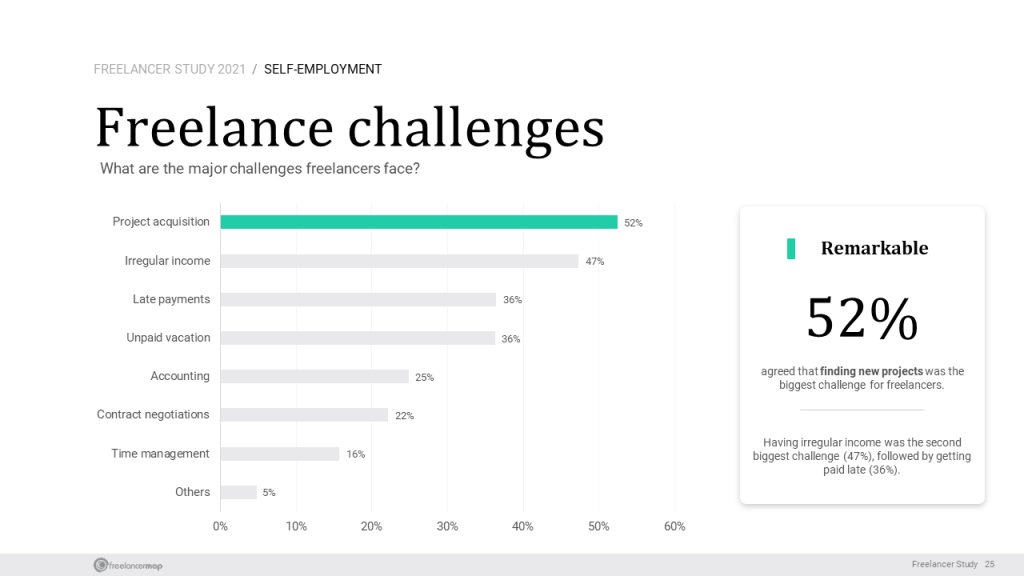Click the Late payments bar

click(358, 300)
